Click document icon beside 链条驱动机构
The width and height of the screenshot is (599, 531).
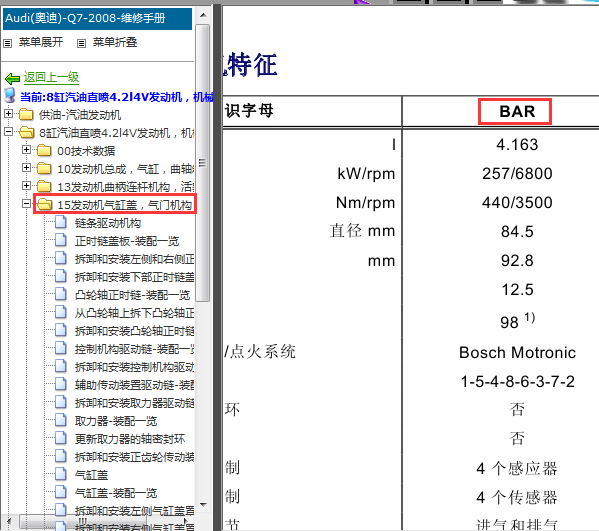(x=61, y=222)
